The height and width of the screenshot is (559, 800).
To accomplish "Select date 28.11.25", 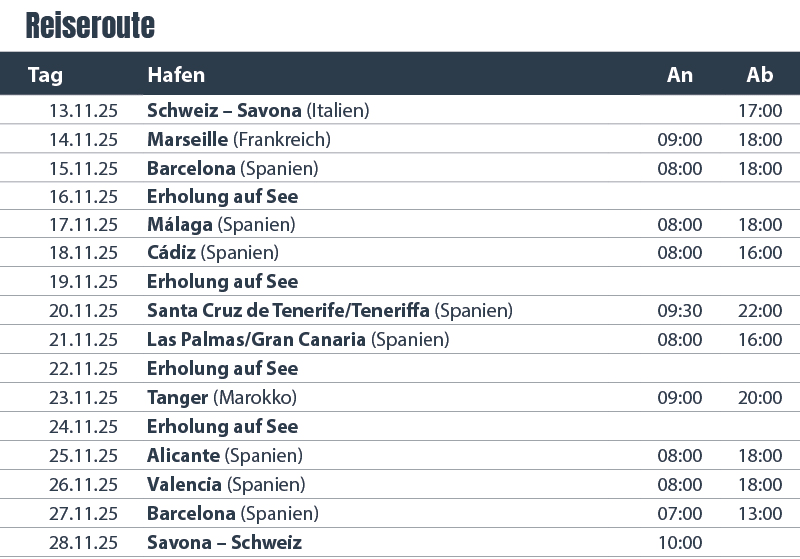I will point(83,542).
